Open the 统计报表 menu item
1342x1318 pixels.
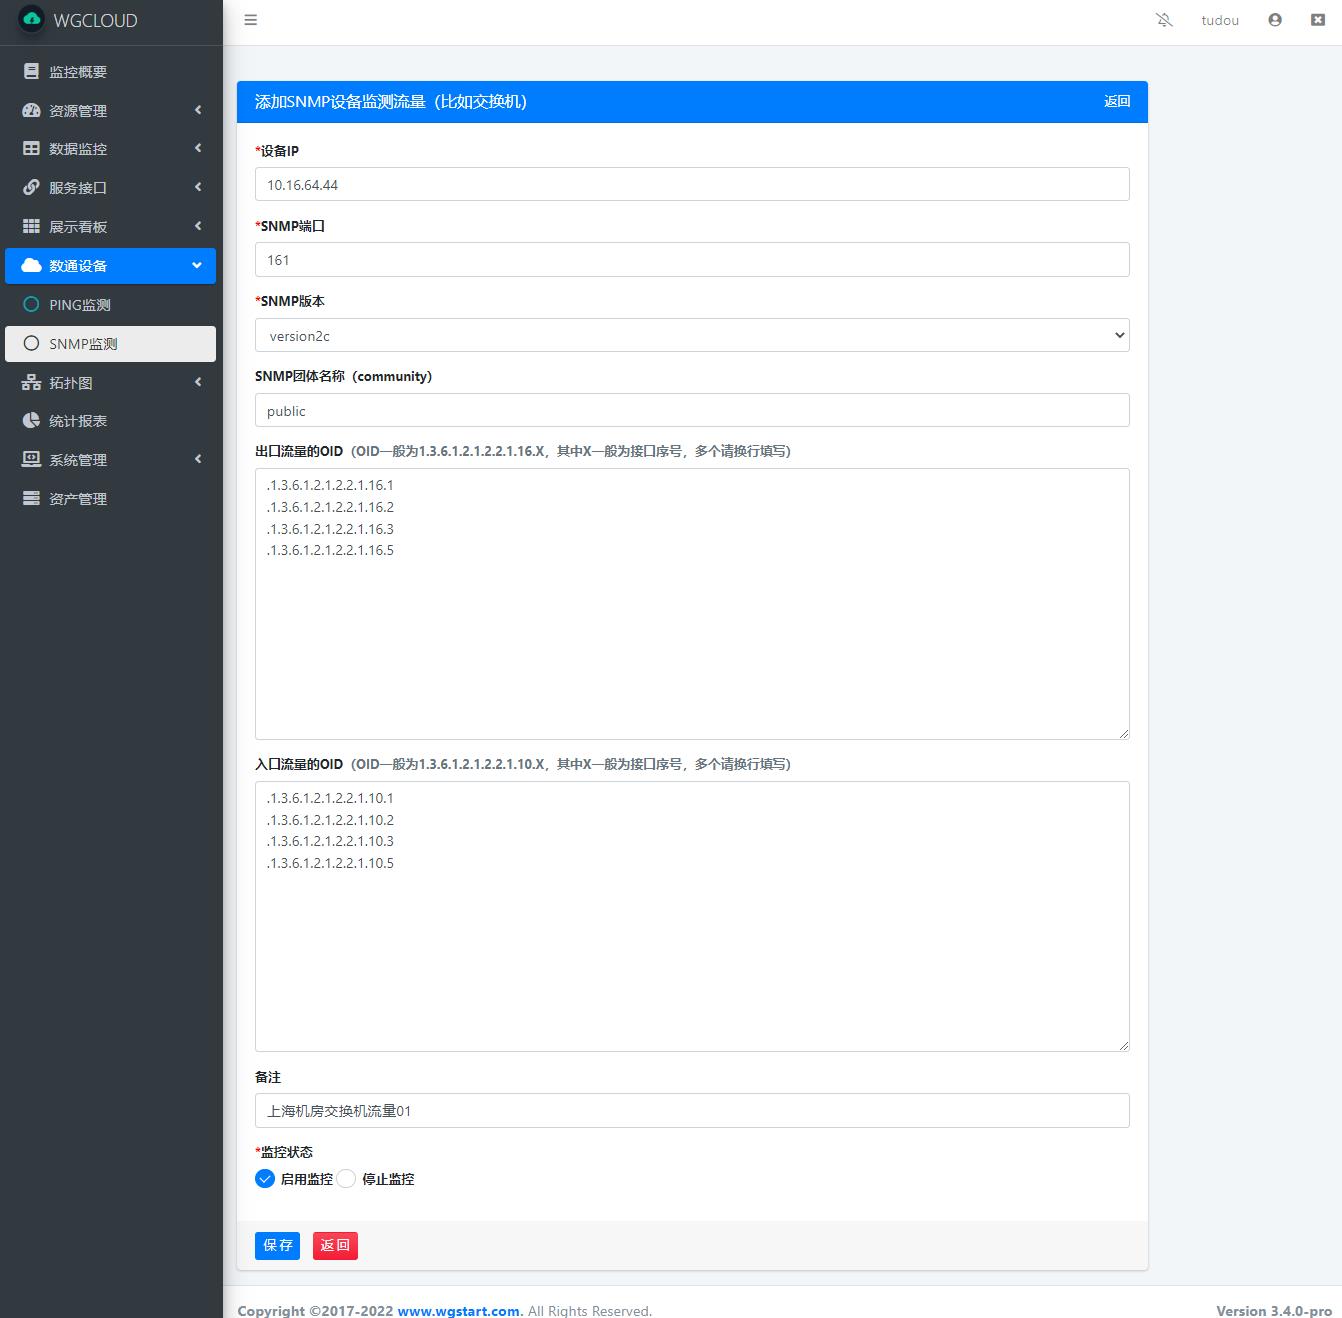coord(110,421)
